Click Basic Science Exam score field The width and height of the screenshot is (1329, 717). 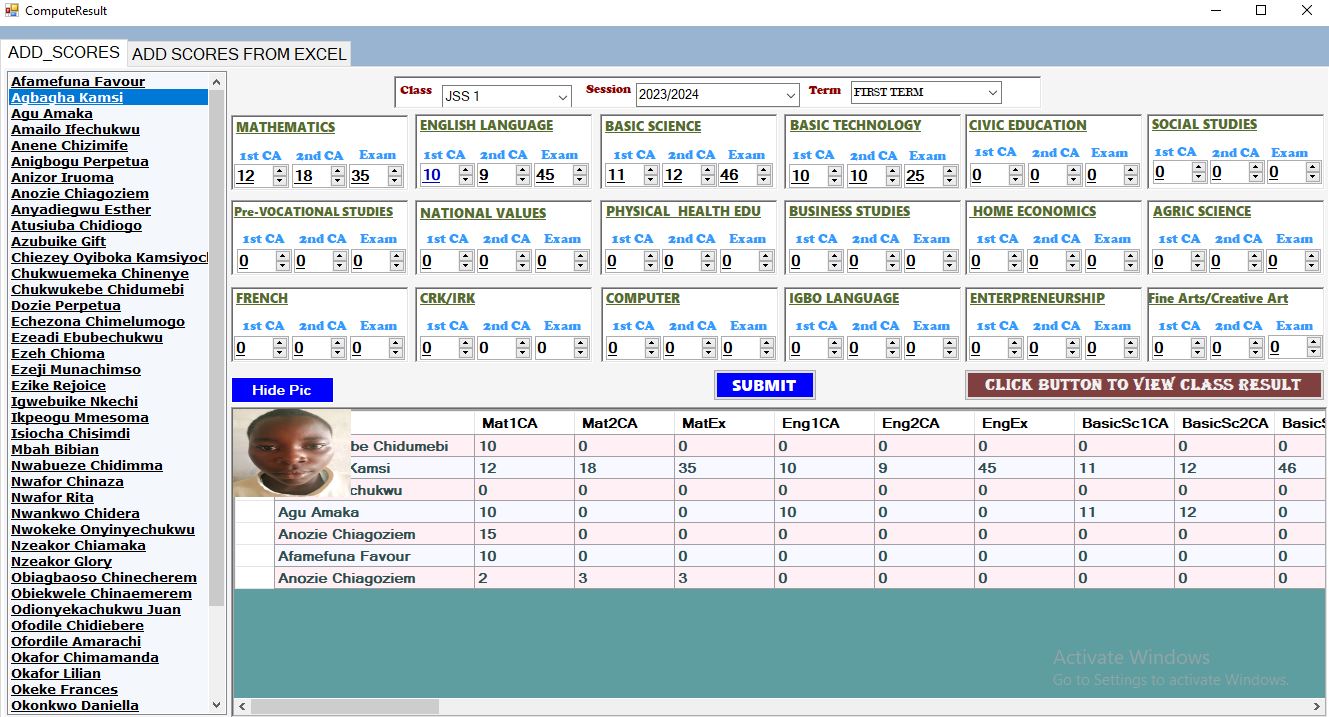pos(736,175)
